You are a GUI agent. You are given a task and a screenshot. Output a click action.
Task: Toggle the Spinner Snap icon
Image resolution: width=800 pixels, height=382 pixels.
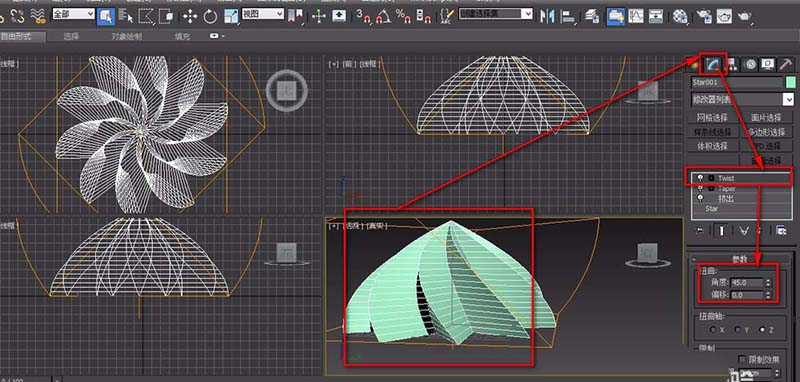[x=423, y=16]
